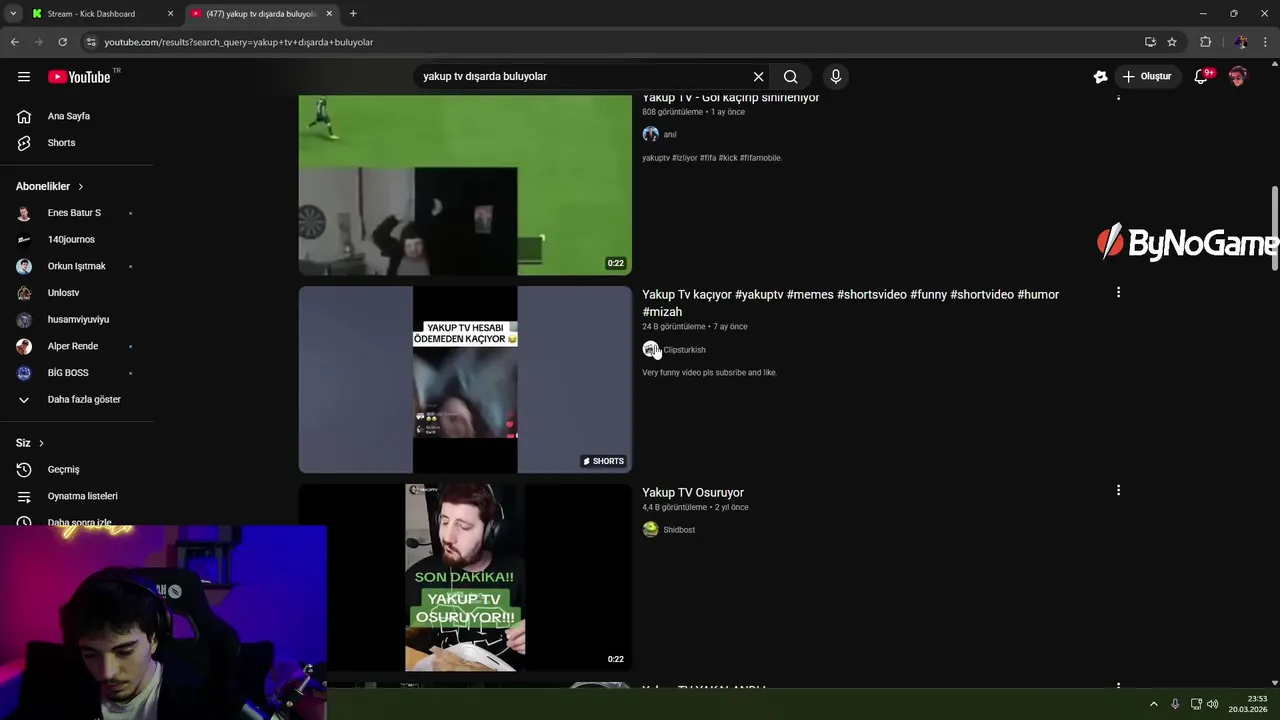
Task: Open the Yakup TV Osuruyor video thumbnail
Action: [x=465, y=578]
